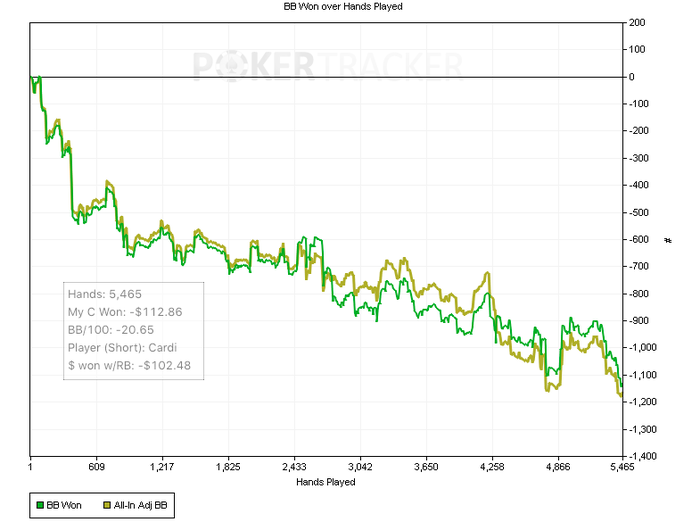Click the chart title BB Won over Hands Played

[343, 7]
